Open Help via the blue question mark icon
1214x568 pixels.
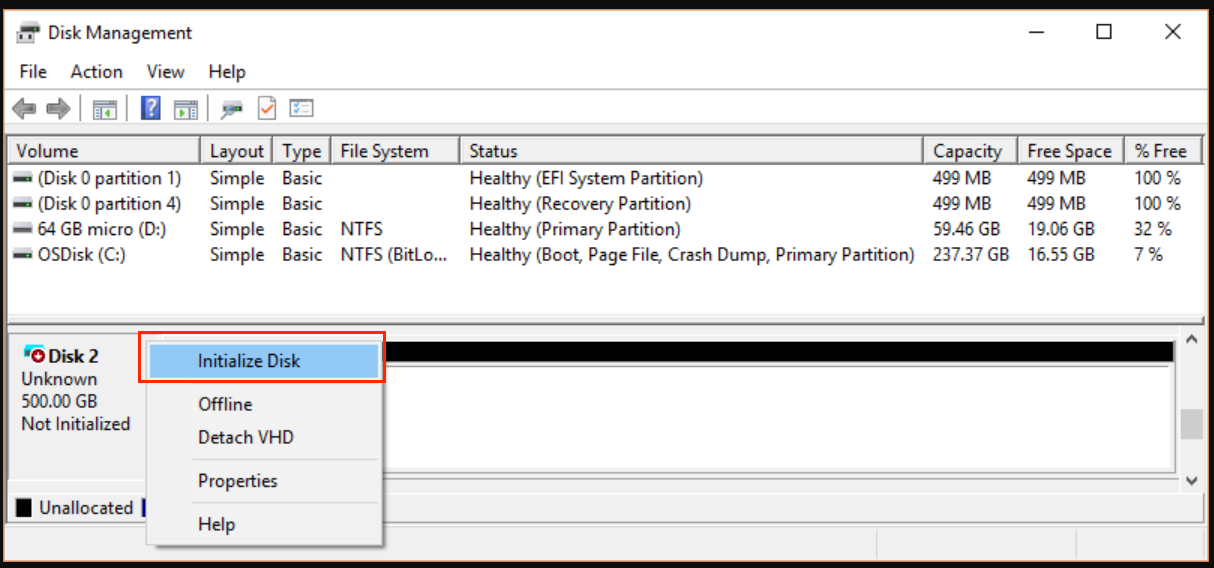151,108
